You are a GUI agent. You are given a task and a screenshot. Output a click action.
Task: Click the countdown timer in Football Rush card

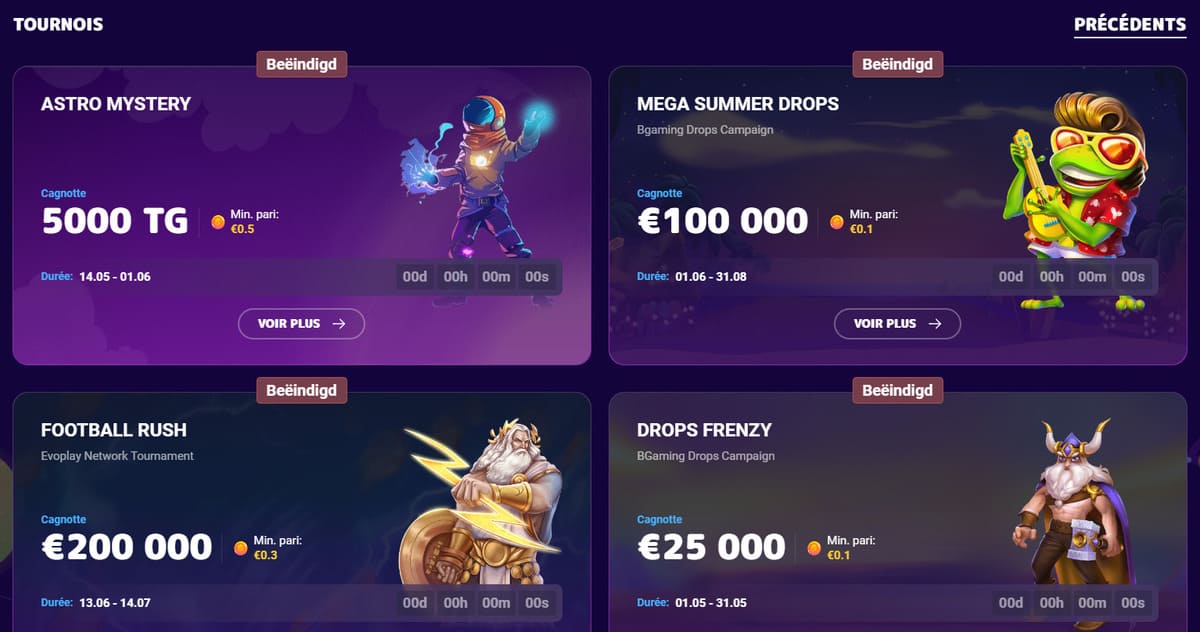coord(476,603)
